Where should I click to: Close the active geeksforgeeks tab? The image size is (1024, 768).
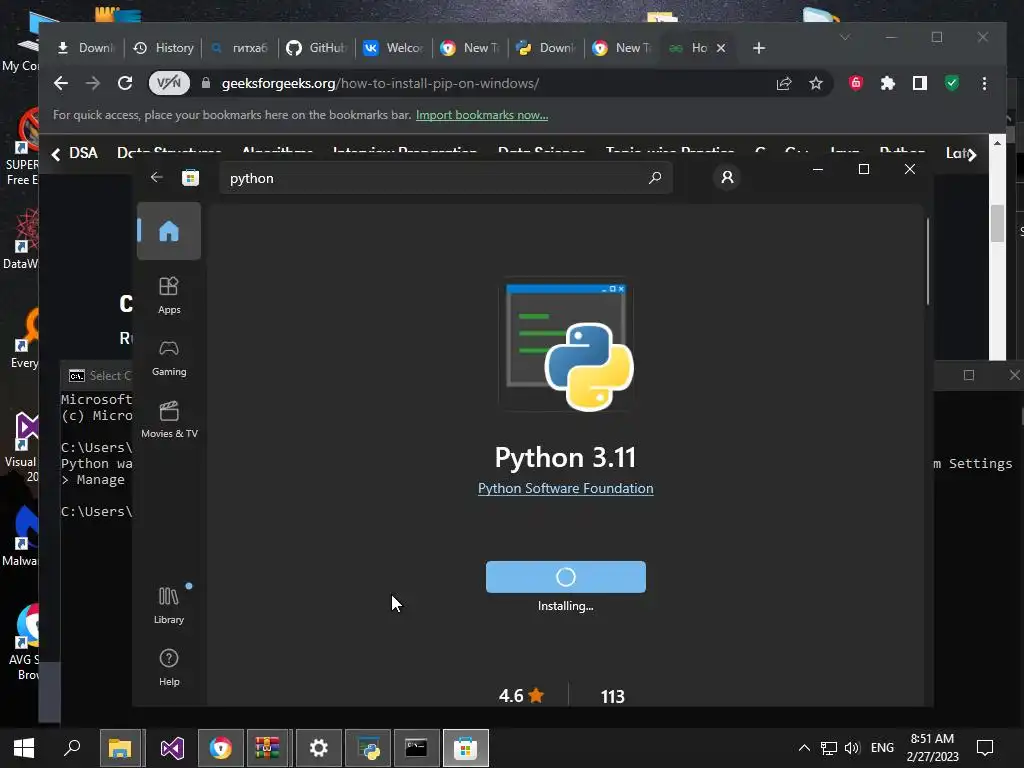(x=721, y=48)
